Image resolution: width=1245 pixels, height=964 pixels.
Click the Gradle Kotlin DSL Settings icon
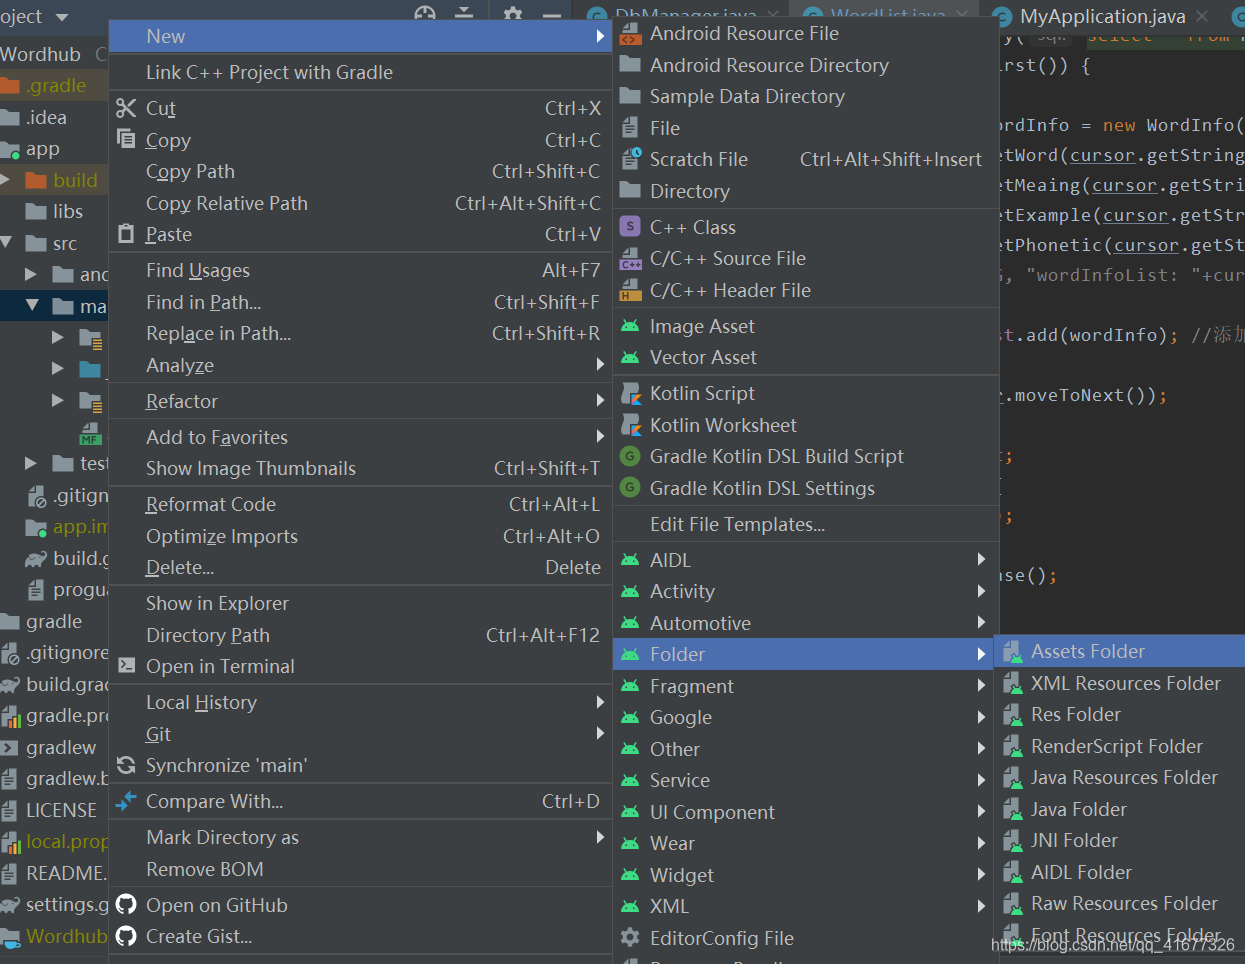630,488
